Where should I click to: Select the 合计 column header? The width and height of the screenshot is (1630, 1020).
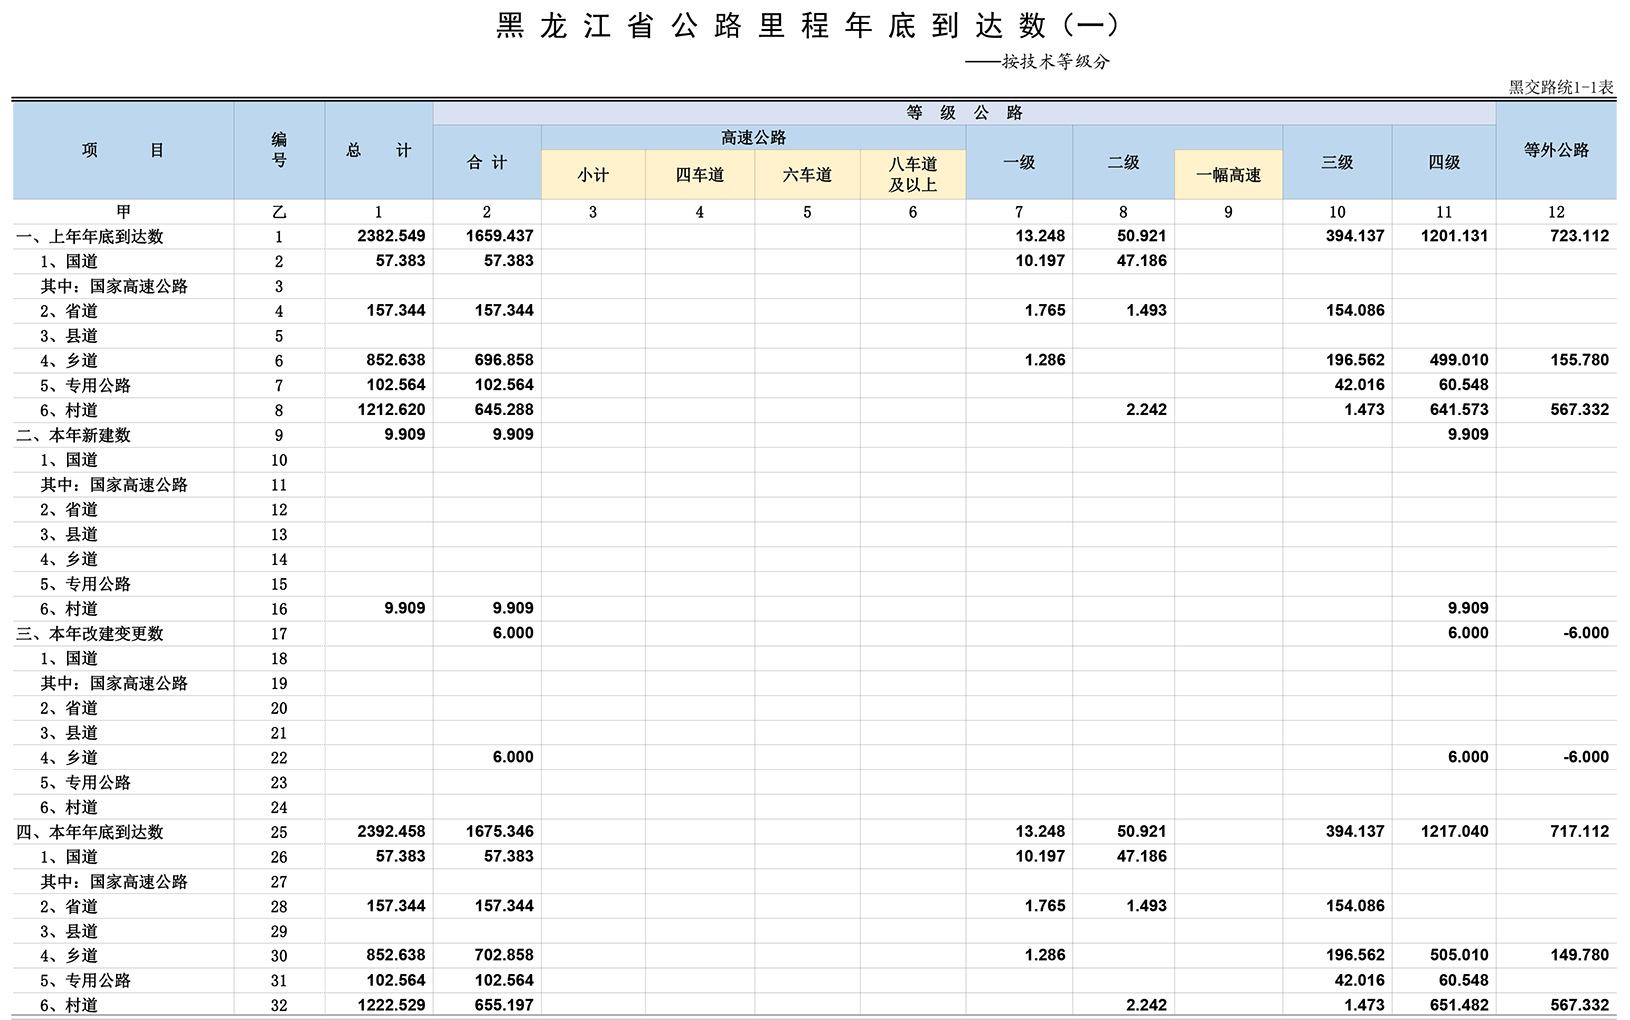(487, 162)
